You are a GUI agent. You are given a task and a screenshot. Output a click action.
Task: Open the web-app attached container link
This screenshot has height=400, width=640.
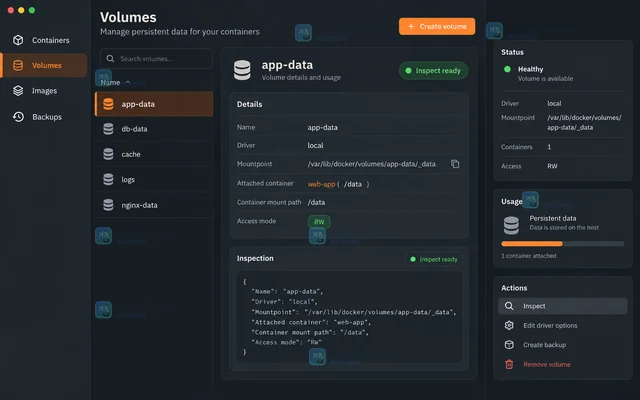coord(321,184)
